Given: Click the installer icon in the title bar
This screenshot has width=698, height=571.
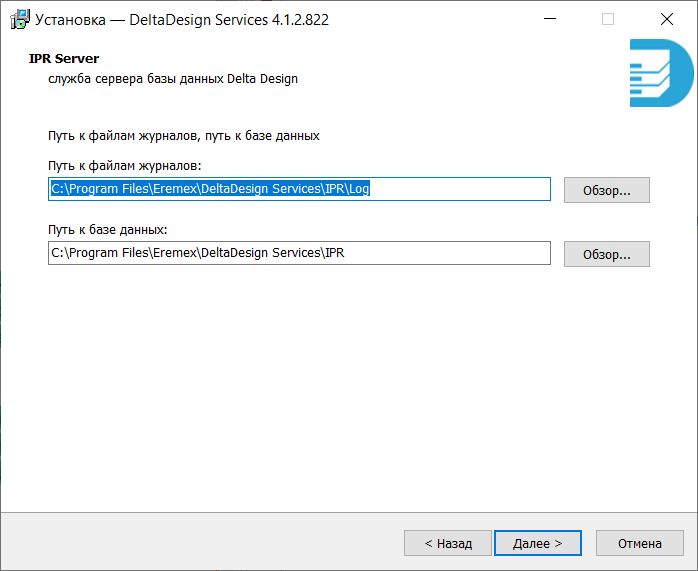Looking at the screenshot, I should 20,20.
